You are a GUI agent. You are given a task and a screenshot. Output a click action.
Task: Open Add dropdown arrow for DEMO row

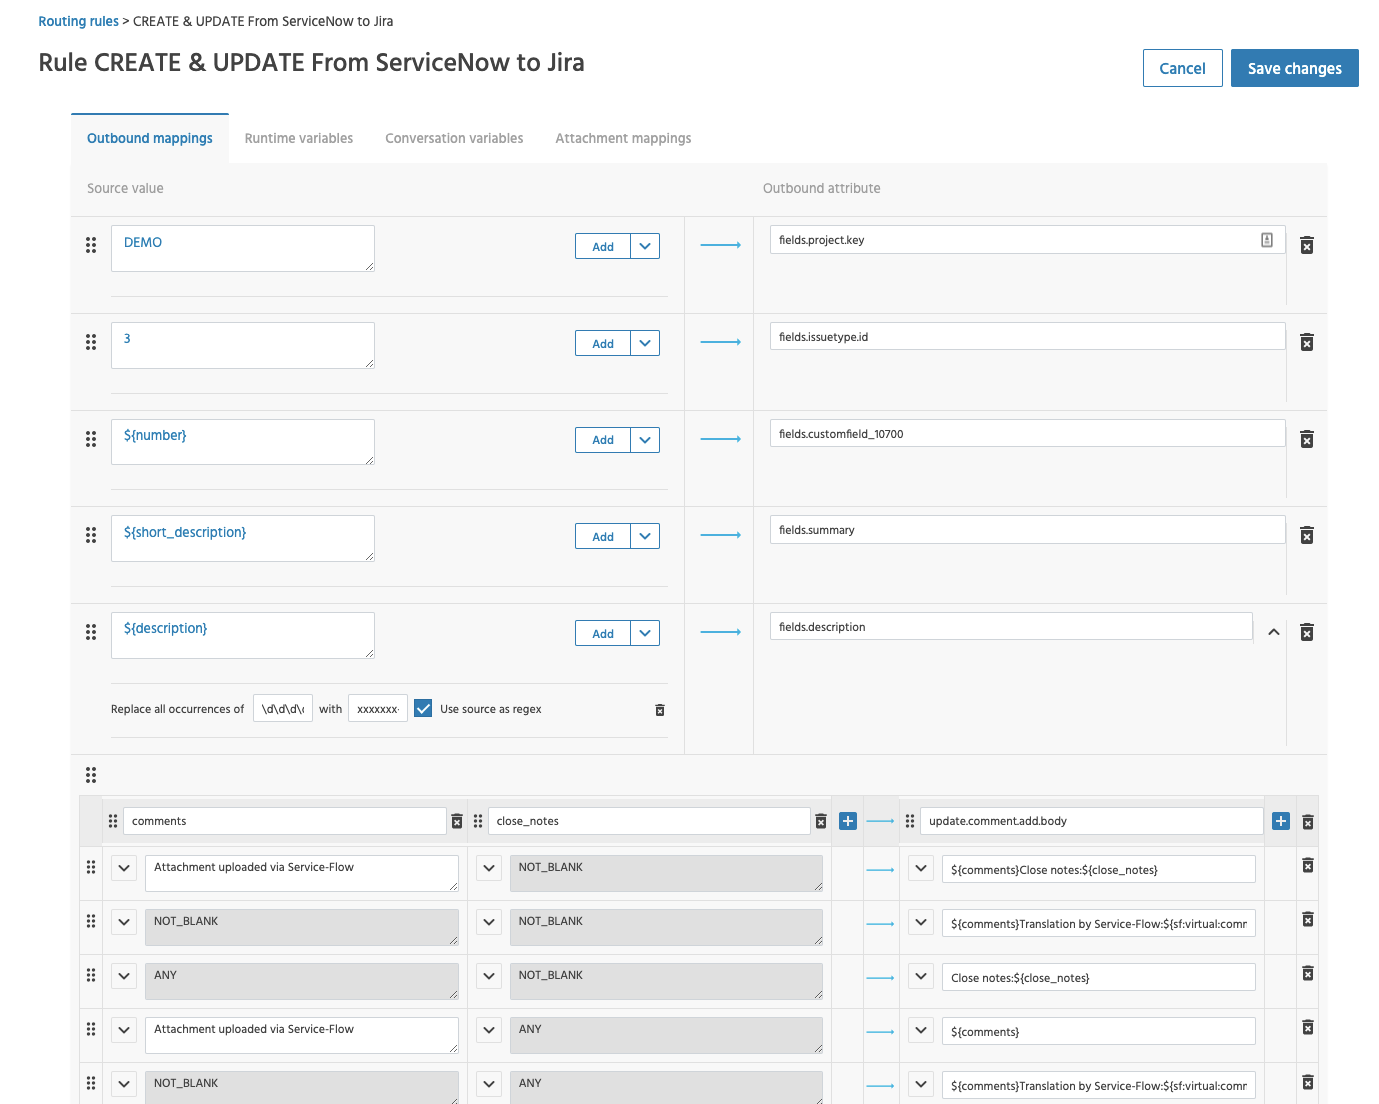pyautogui.click(x=645, y=246)
